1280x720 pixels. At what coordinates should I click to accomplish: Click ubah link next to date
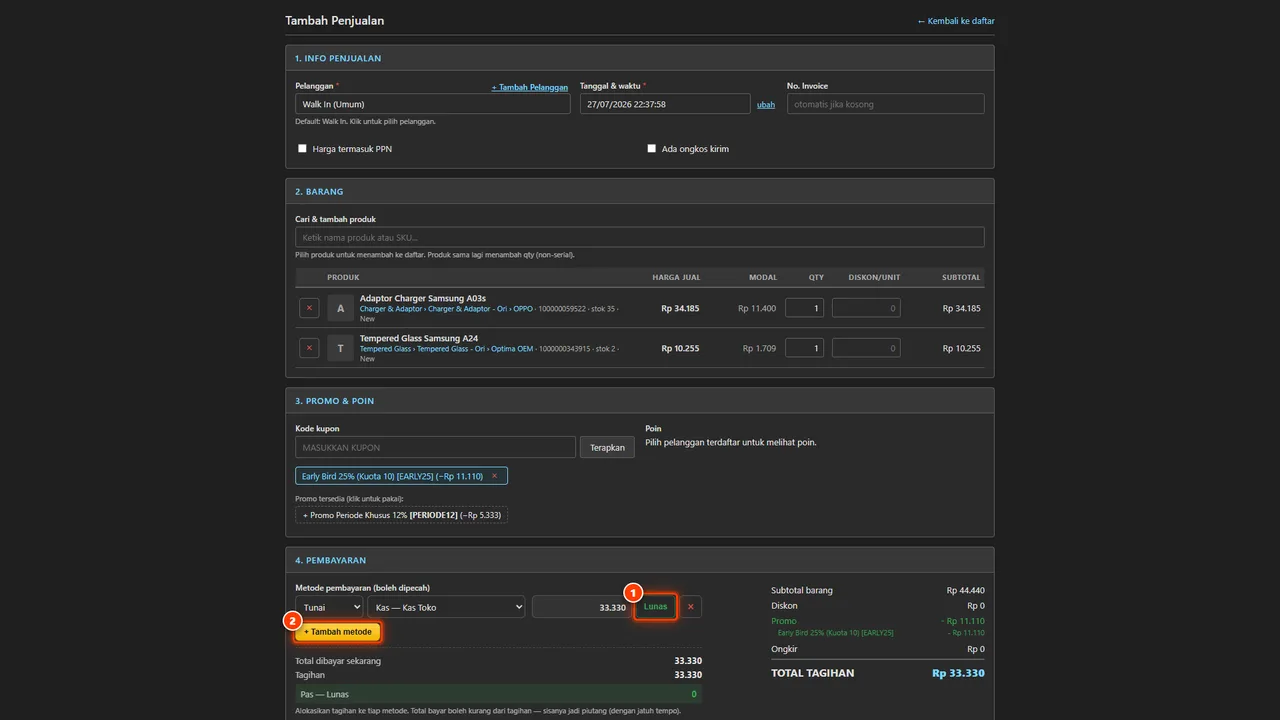pyautogui.click(x=766, y=104)
